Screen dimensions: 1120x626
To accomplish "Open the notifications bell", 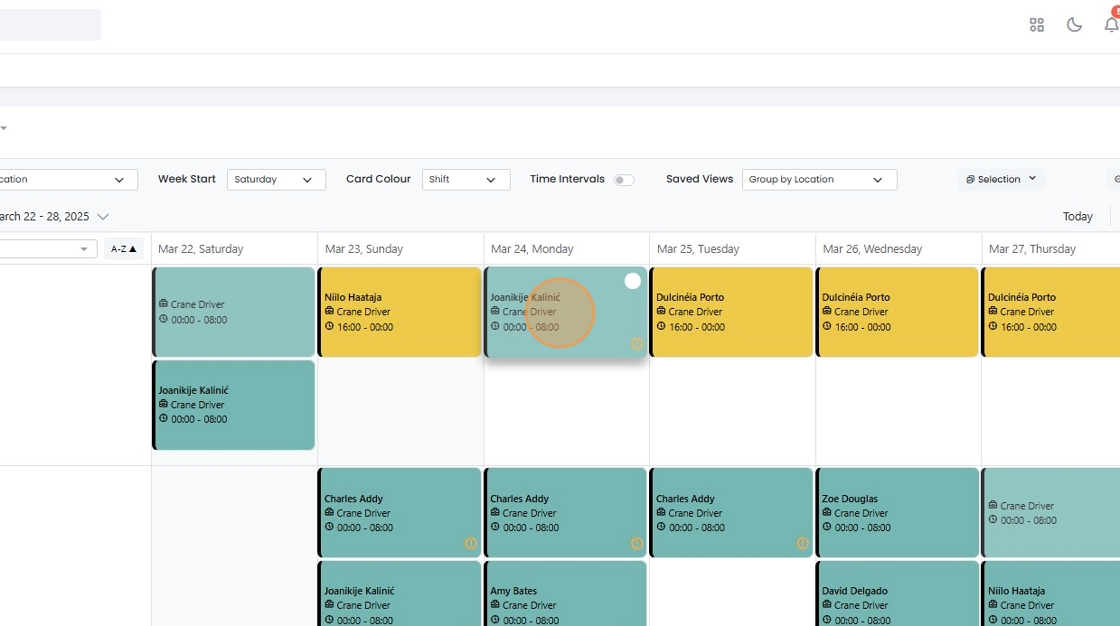I will 1110,25.
